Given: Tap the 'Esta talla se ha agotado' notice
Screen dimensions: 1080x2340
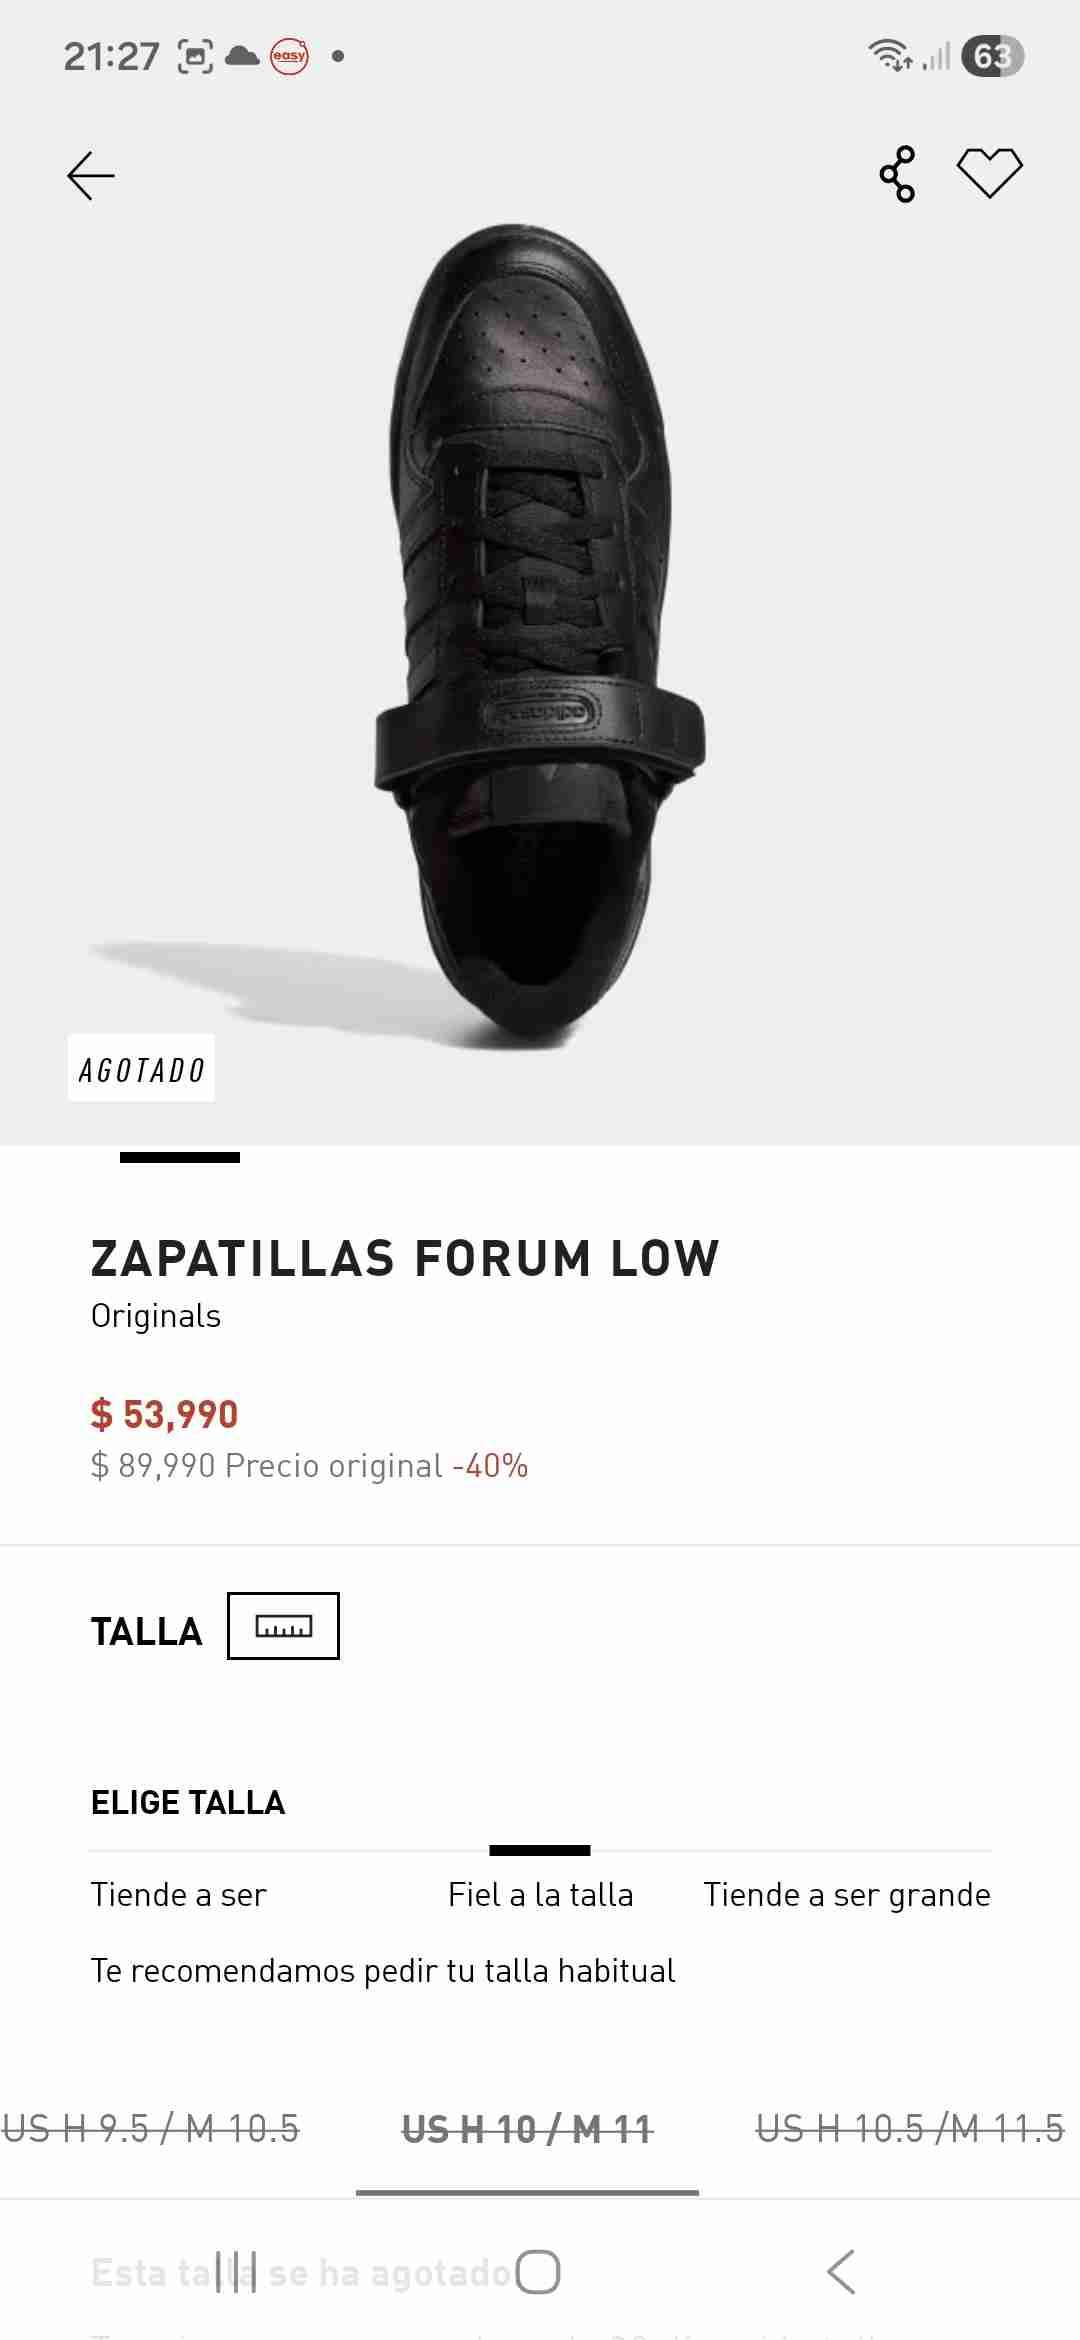Looking at the screenshot, I should [x=300, y=2270].
